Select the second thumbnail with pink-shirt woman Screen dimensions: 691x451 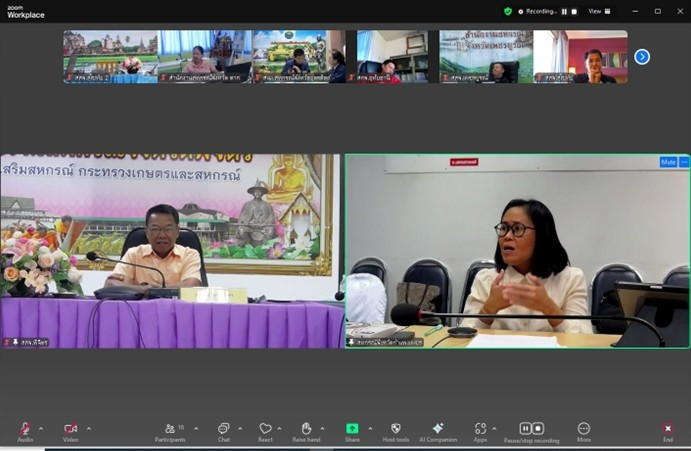(204, 56)
